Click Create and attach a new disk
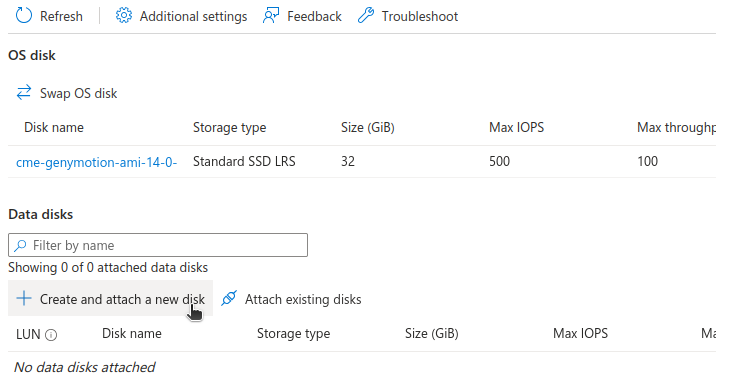 tap(110, 298)
